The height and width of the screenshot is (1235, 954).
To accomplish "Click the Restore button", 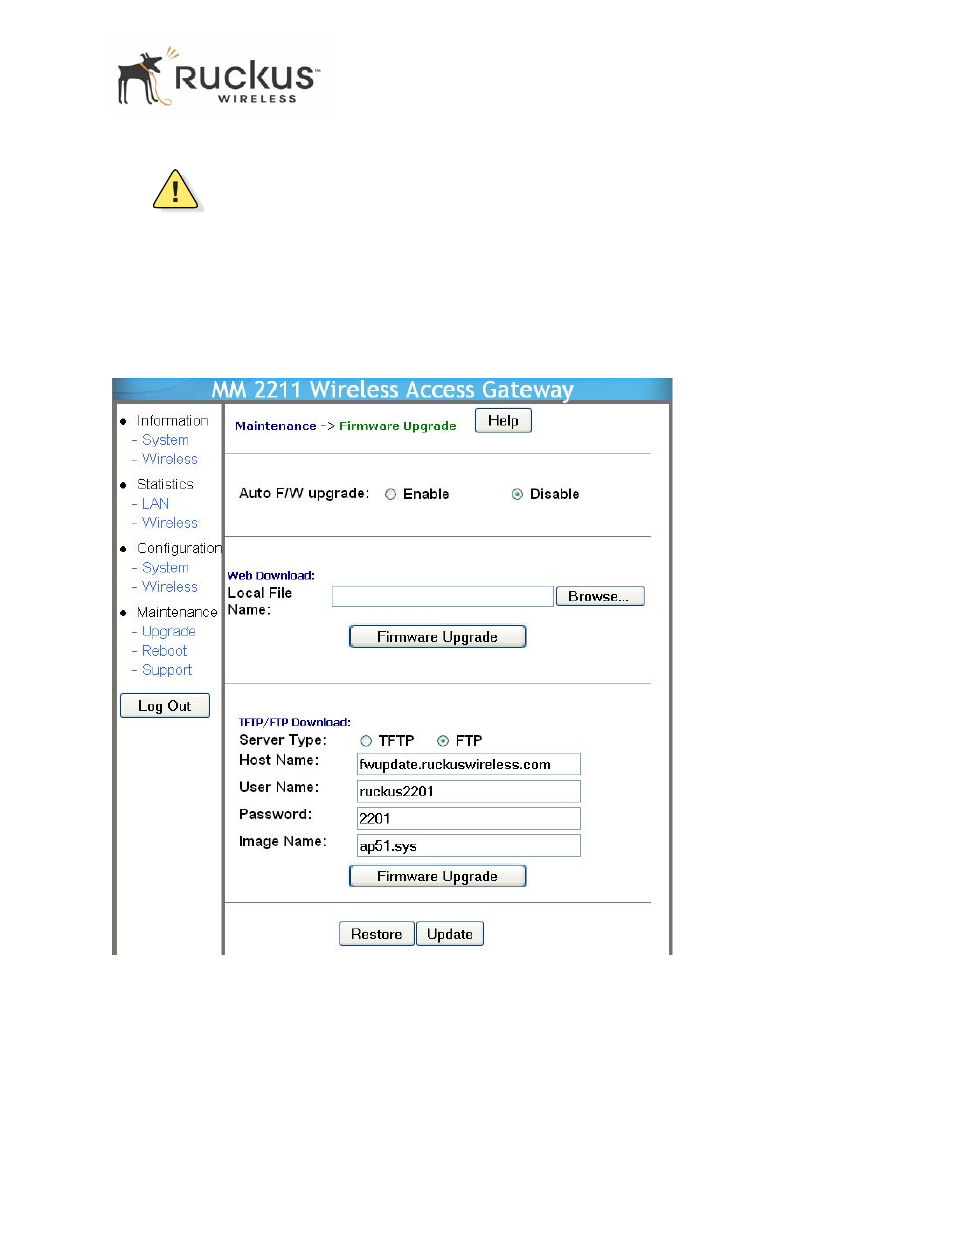I will [376, 934].
